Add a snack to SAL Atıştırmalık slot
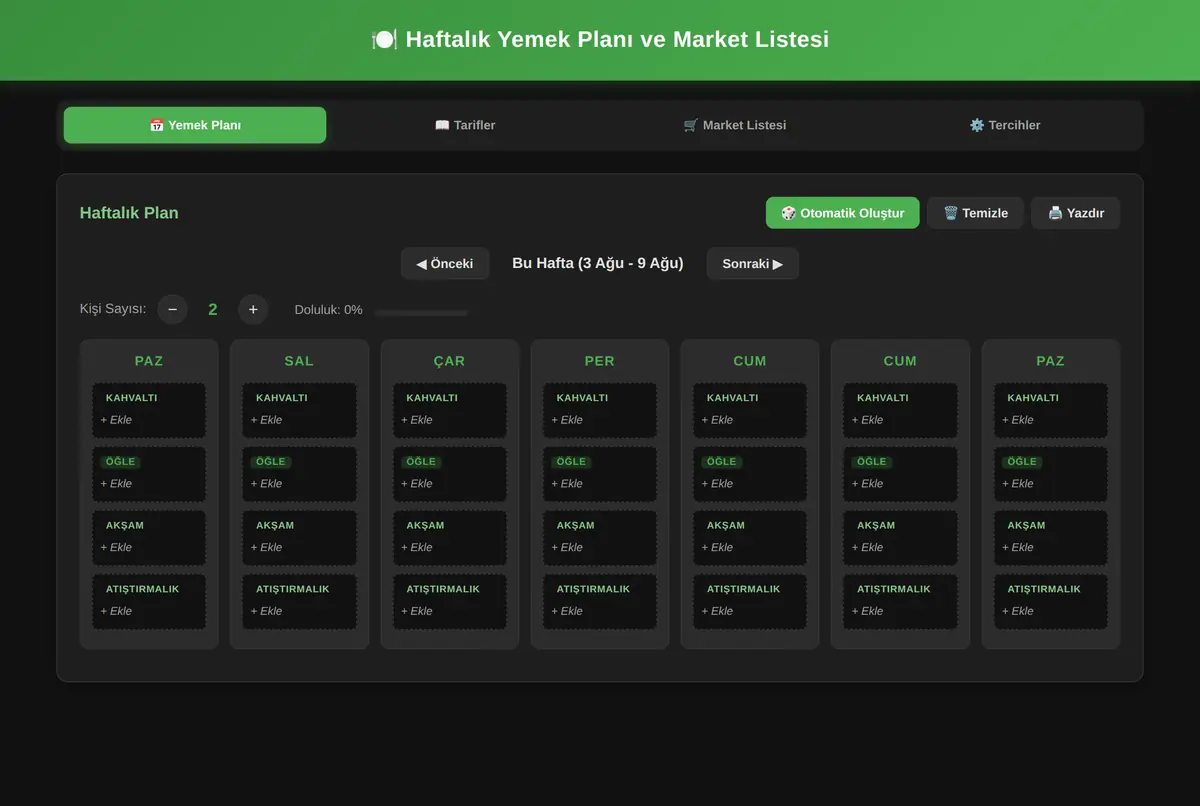This screenshot has width=1200, height=806. coord(299,602)
